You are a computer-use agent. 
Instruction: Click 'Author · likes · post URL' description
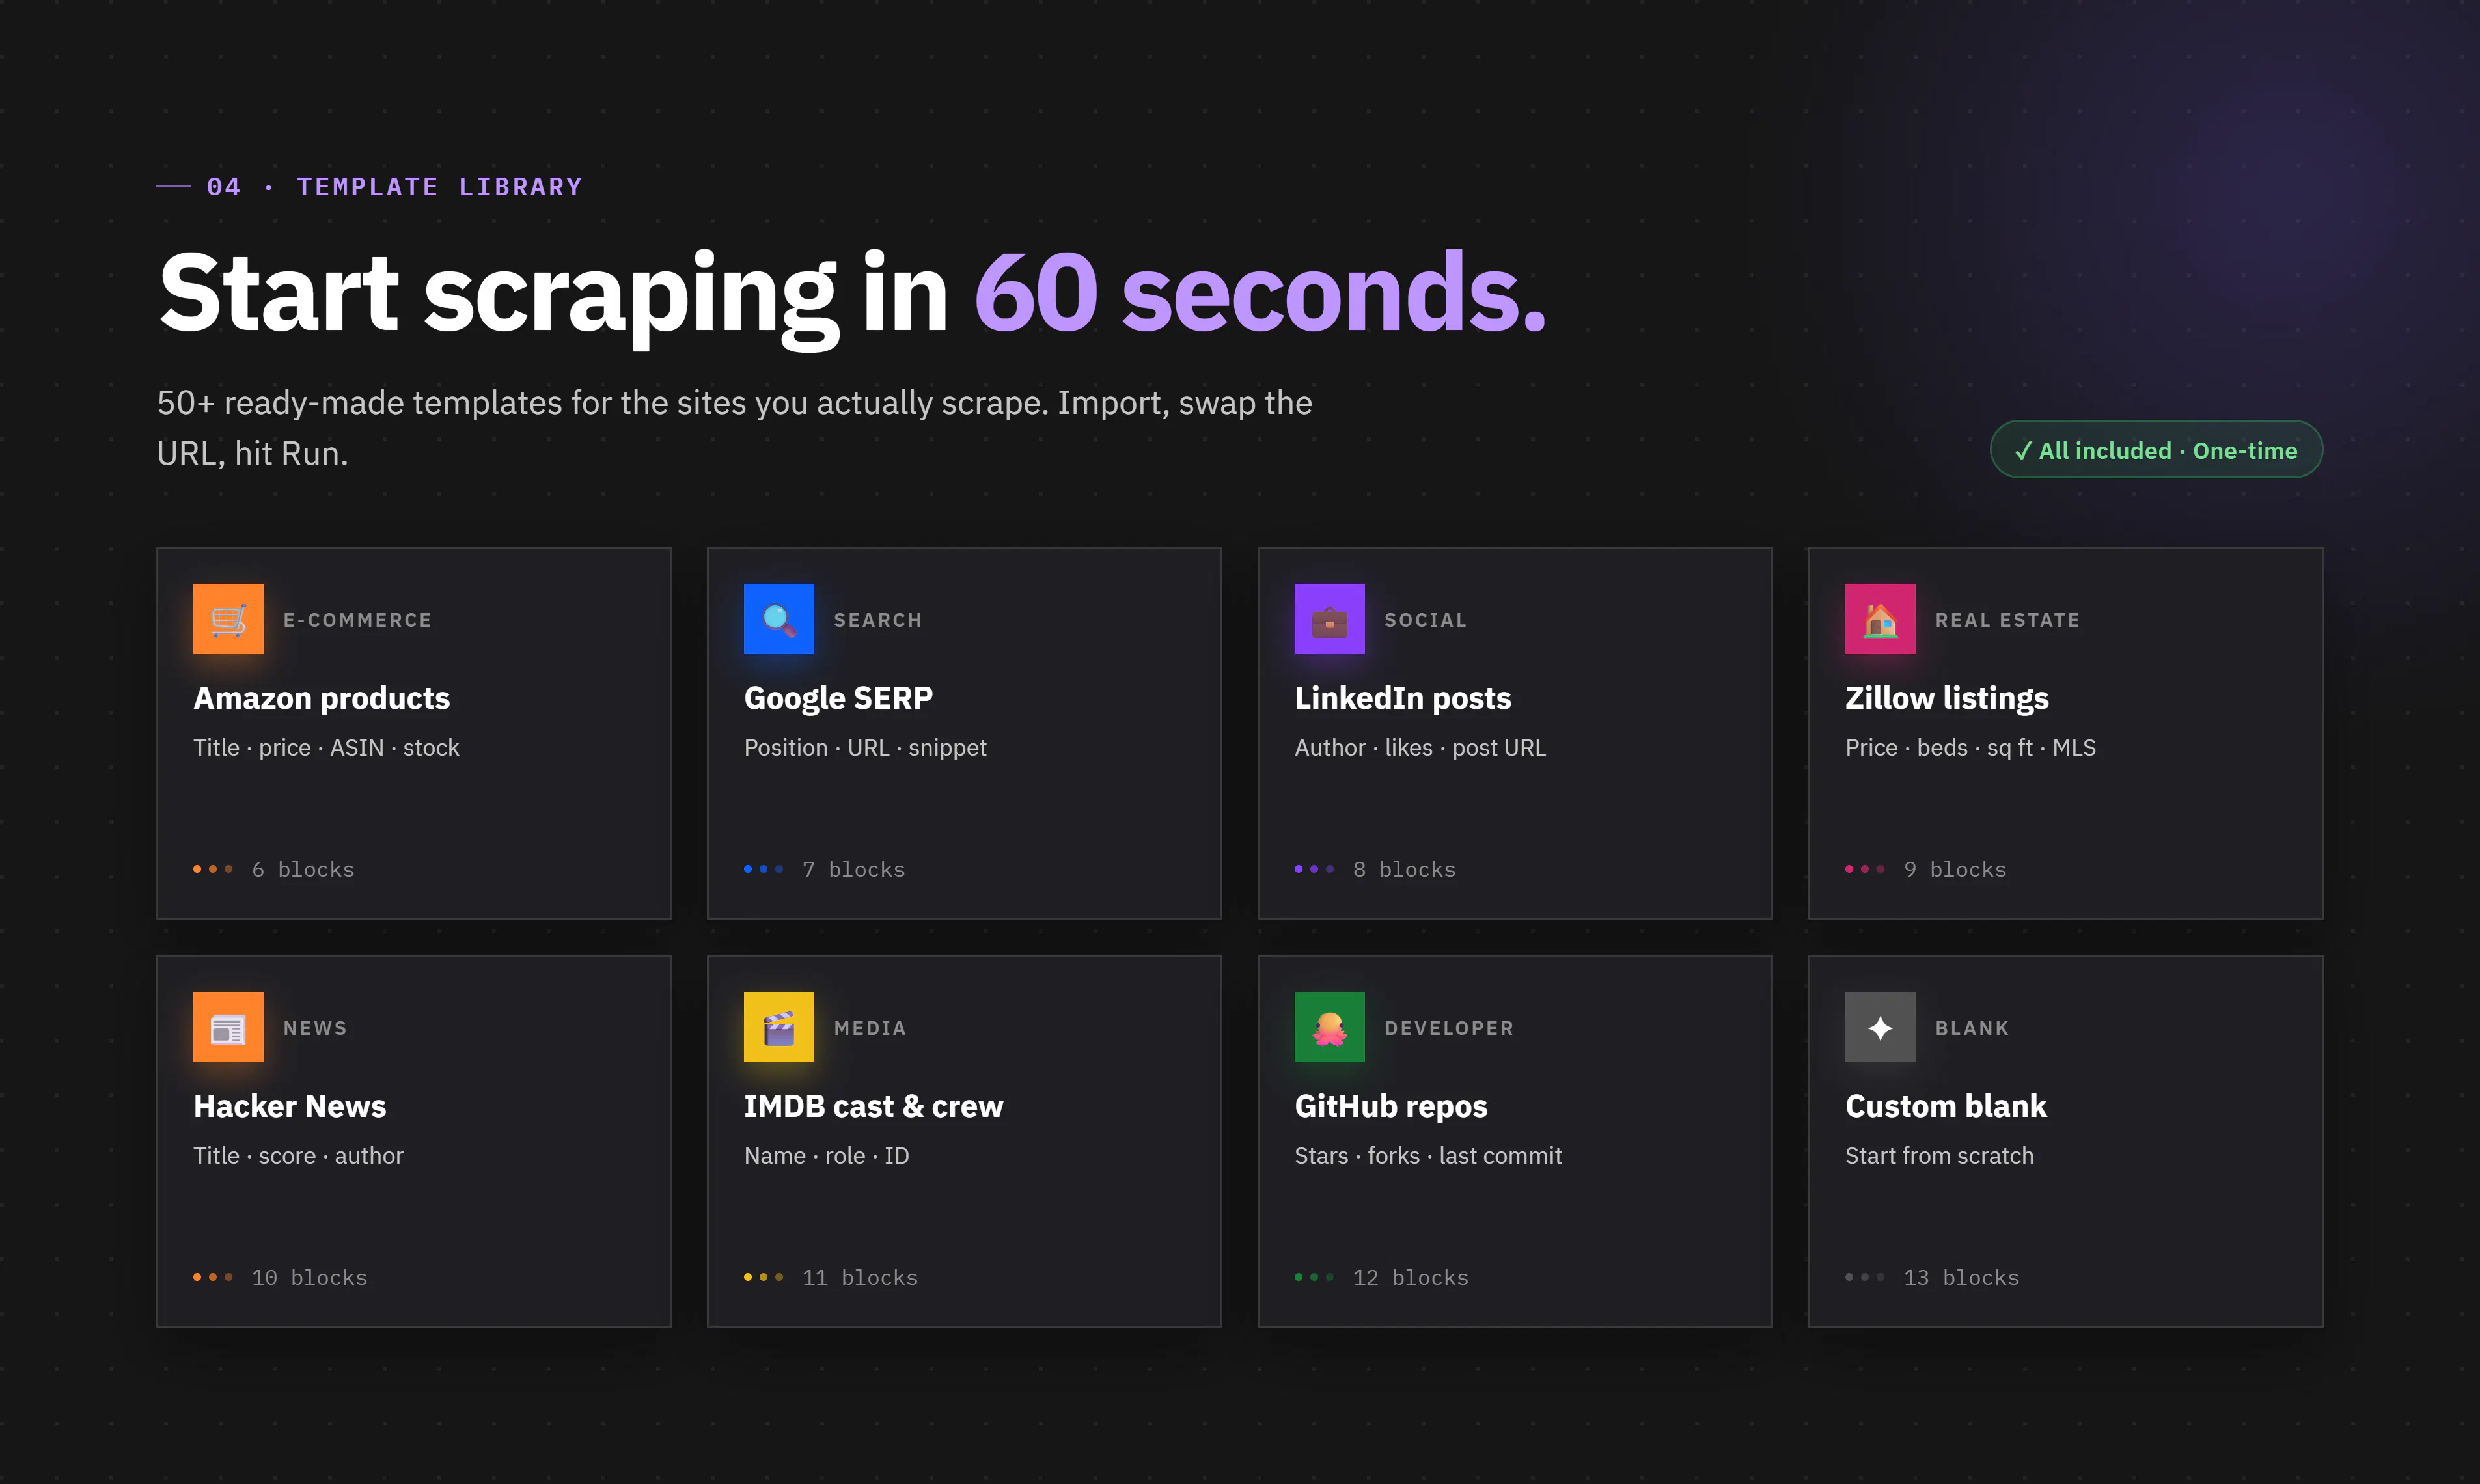click(1420, 748)
